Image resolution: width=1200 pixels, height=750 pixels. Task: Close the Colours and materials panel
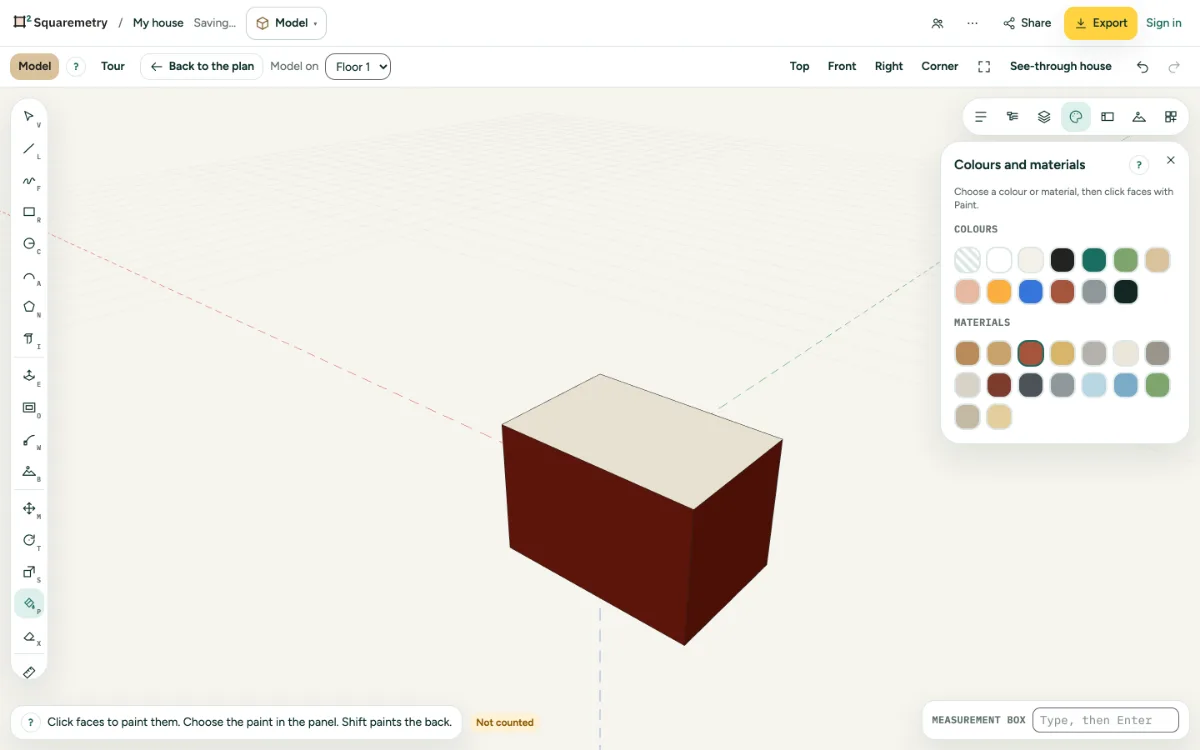1171,160
